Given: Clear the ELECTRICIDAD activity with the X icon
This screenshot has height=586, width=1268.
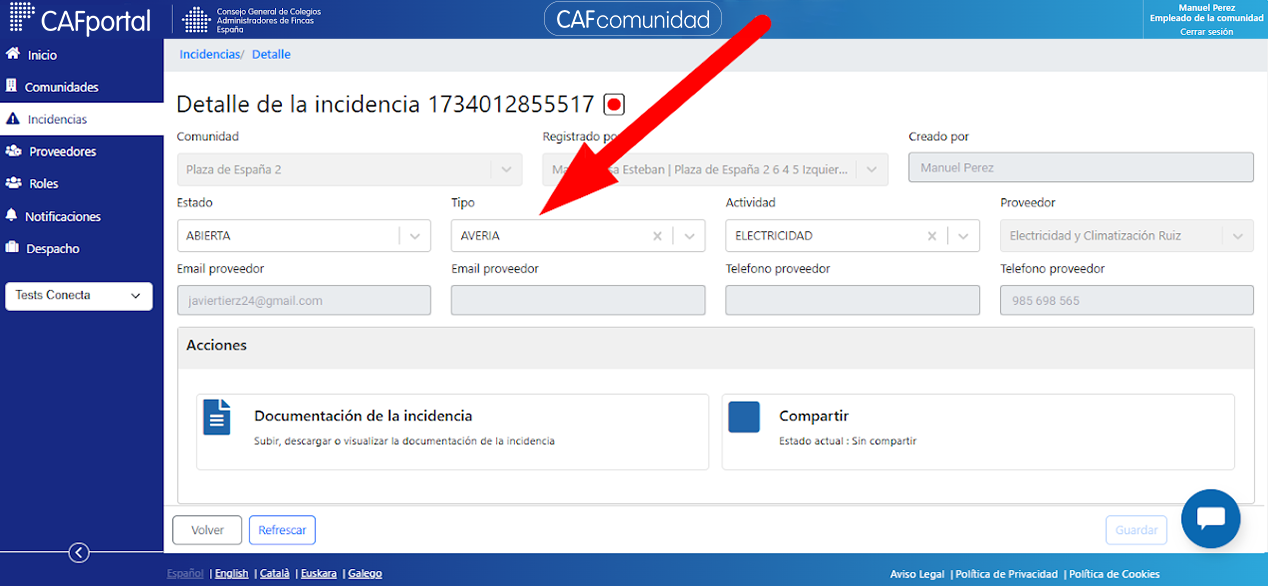Looking at the screenshot, I should point(932,236).
